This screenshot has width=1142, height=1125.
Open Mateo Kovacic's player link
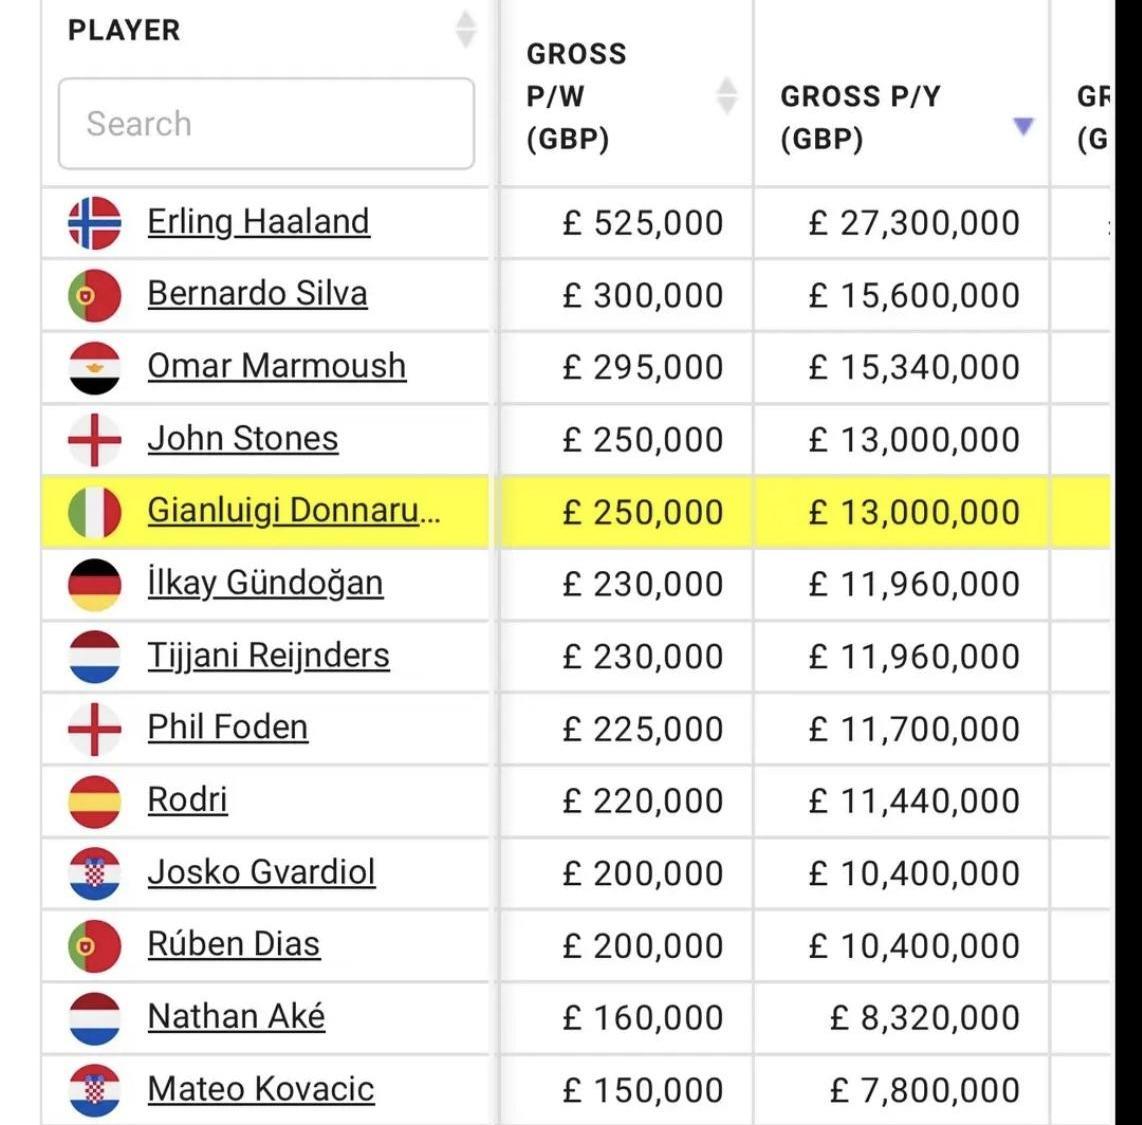click(x=260, y=1089)
